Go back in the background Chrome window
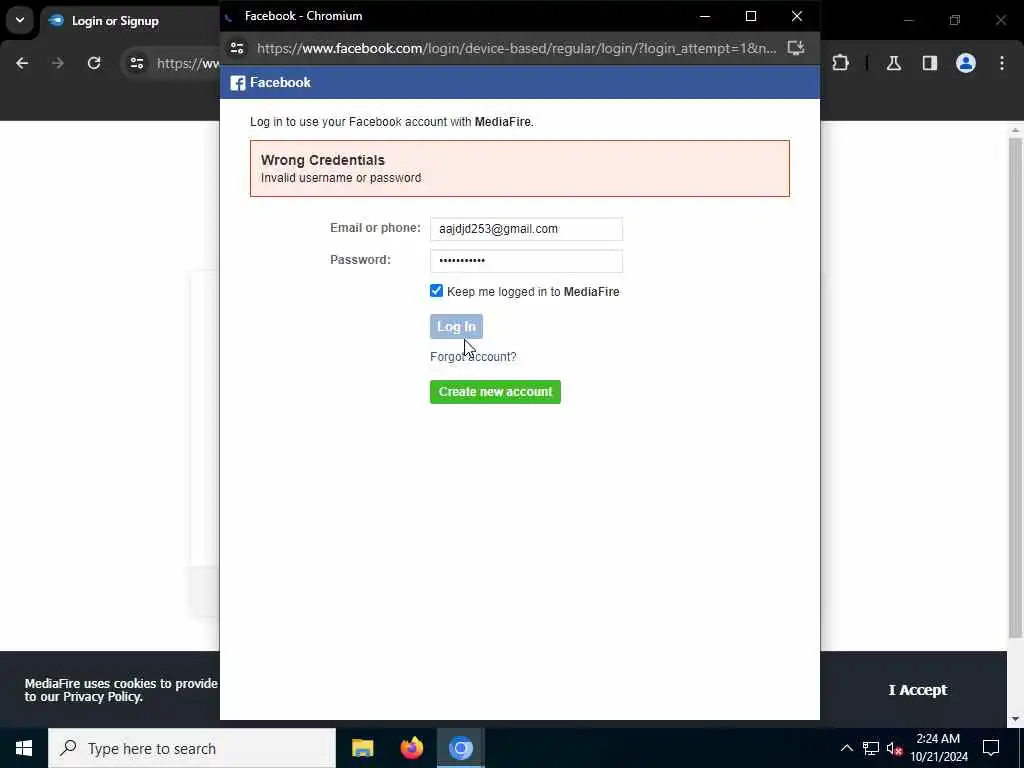Viewport: 1024px width, 768px height. pos(22,63)
